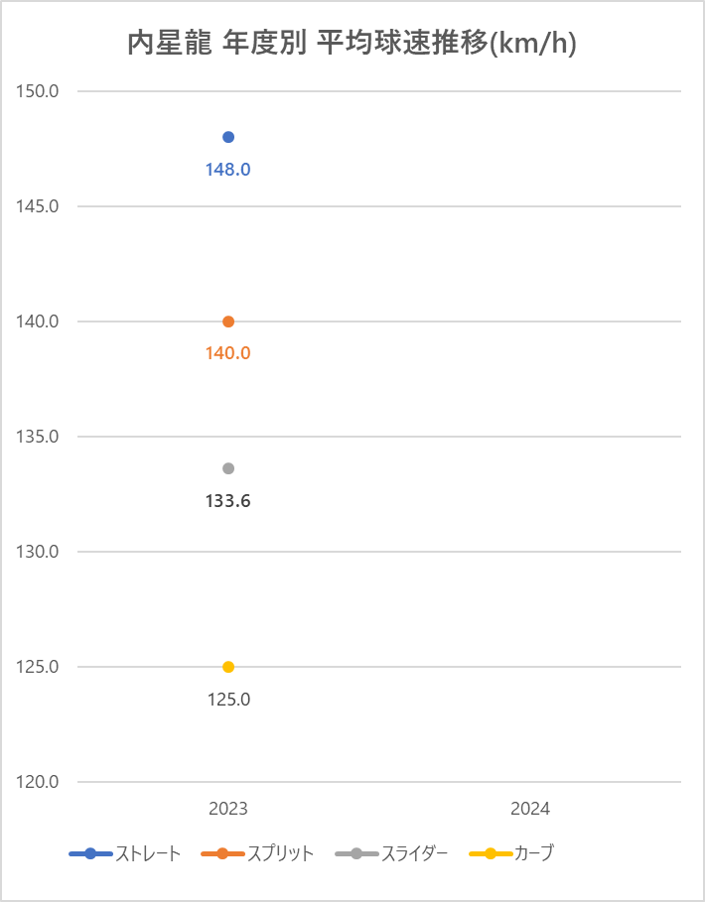The width and height of the screenshot is (705, 902).
Task: Select the yellow カーブ data point
Action: [x=228, y=667]
